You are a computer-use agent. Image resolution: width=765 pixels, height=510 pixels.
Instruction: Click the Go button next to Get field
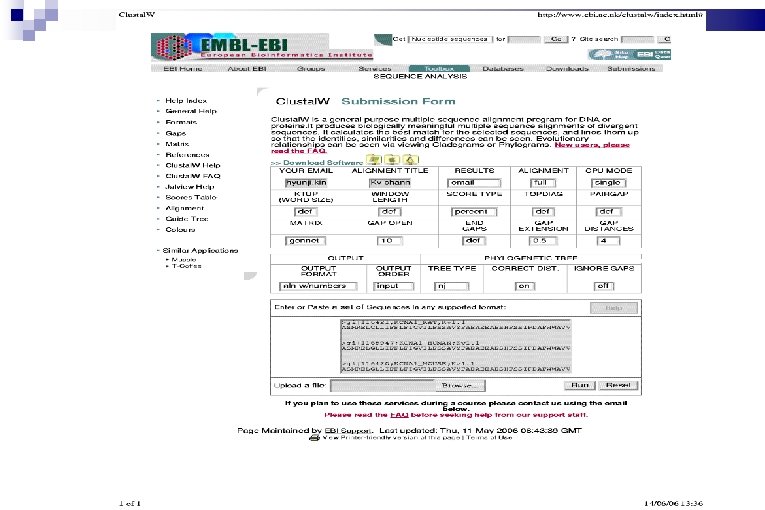[556, 39]
